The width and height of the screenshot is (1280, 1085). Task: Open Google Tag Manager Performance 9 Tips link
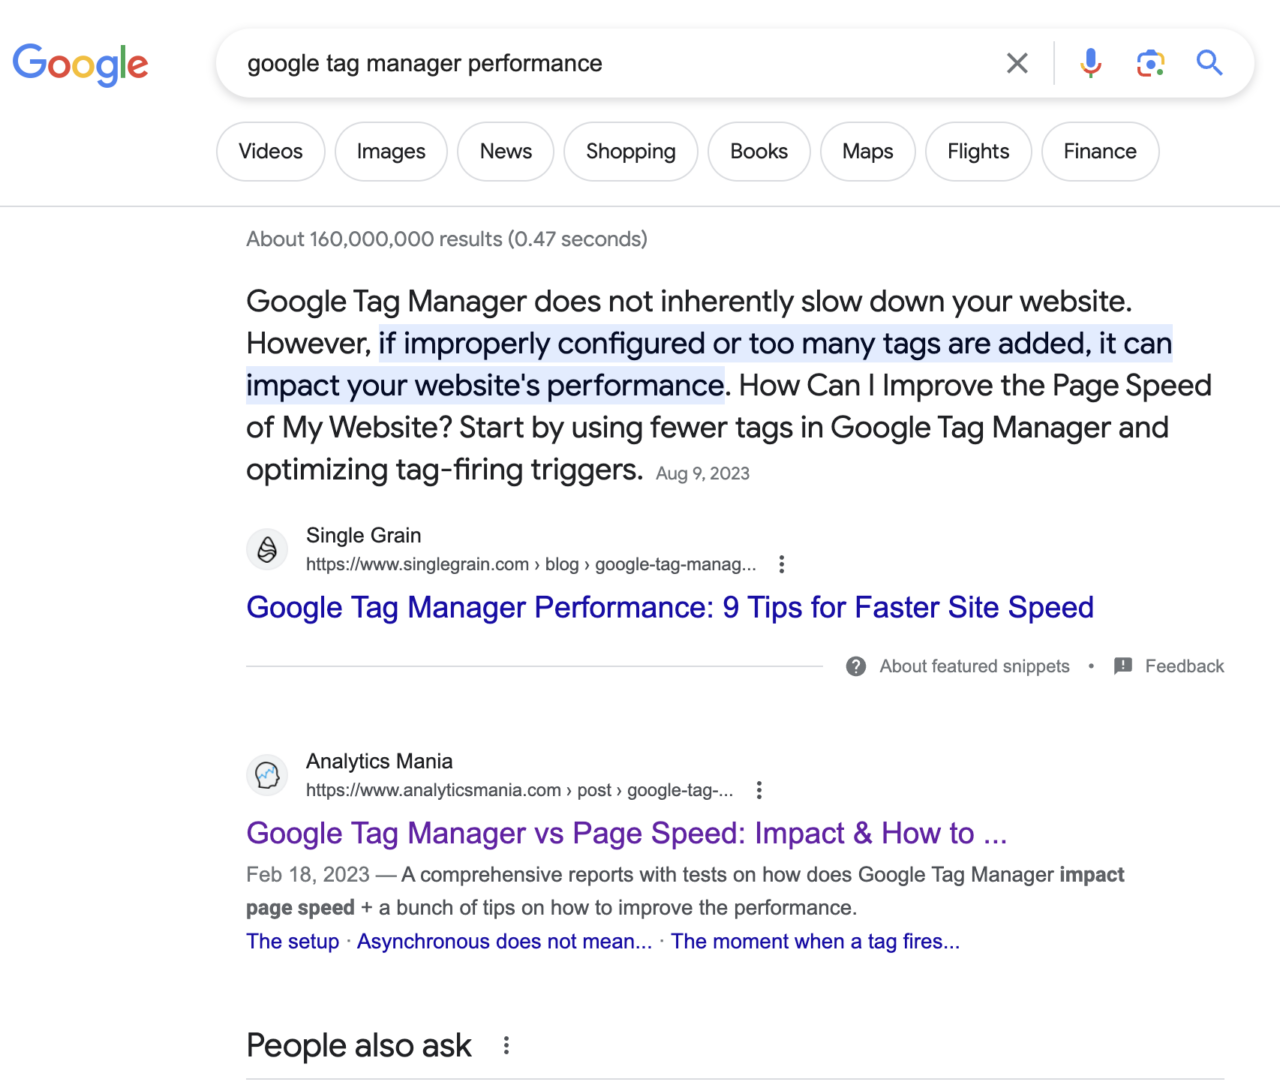pyautogui.click(x=670, y=607)
